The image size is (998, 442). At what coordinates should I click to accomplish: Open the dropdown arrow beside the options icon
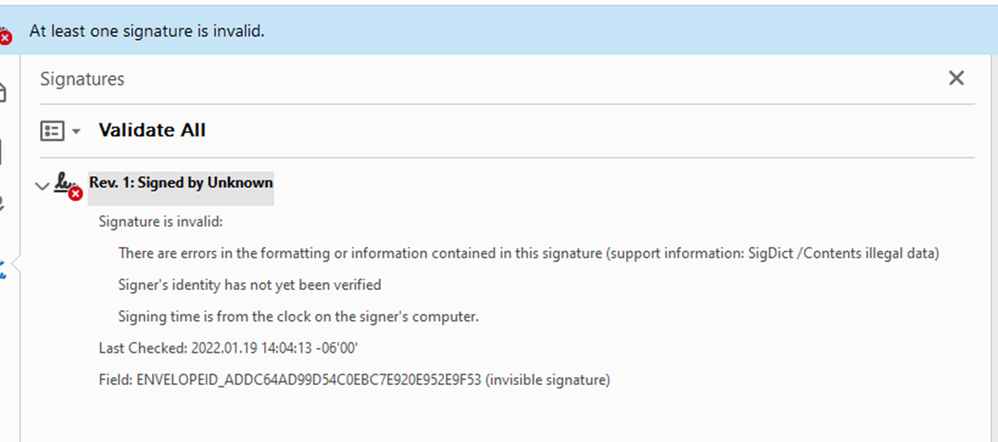point(76,132)
